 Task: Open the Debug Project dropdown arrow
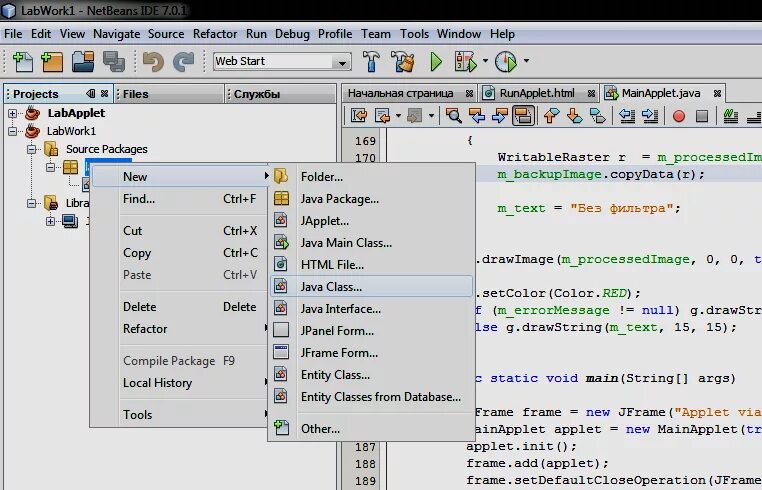pyautogui.click(x=485, y=61)
